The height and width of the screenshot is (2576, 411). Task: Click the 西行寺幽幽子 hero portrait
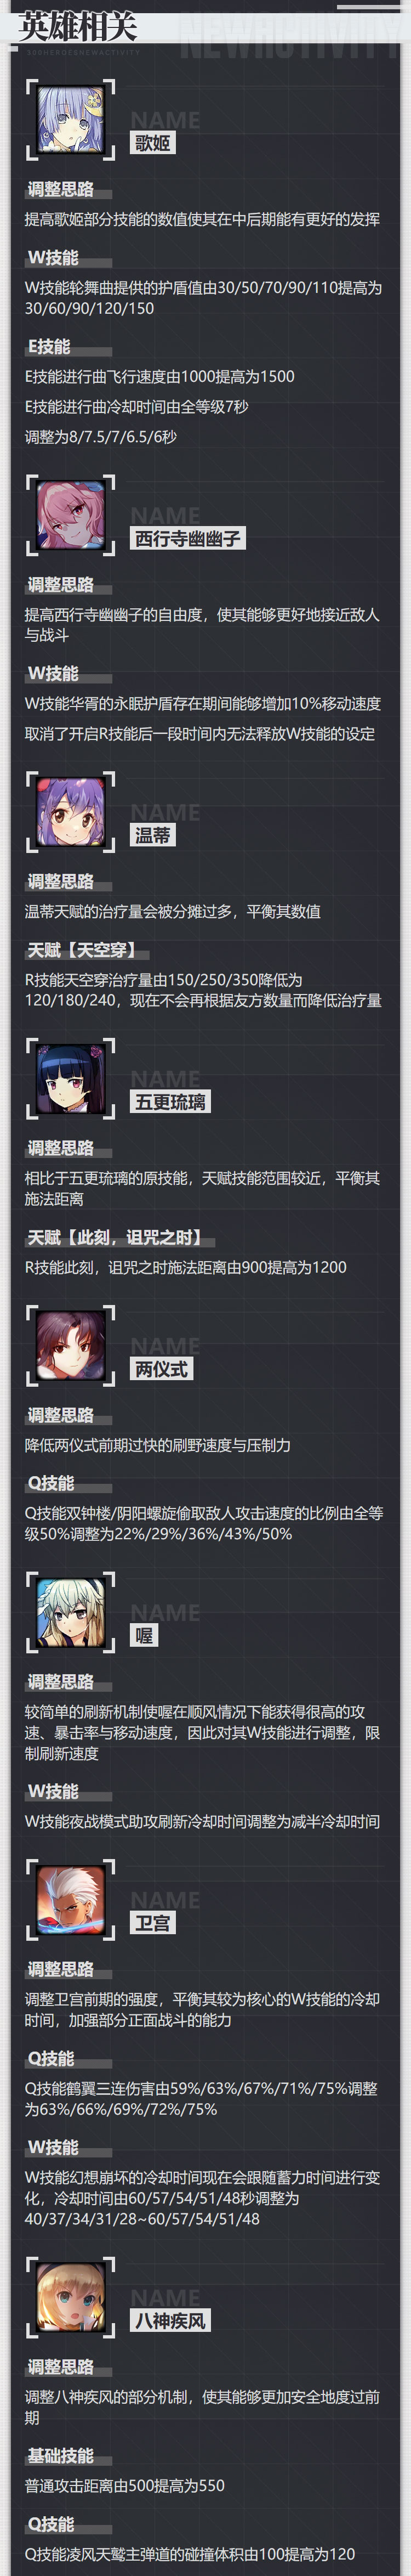(71, 515)
